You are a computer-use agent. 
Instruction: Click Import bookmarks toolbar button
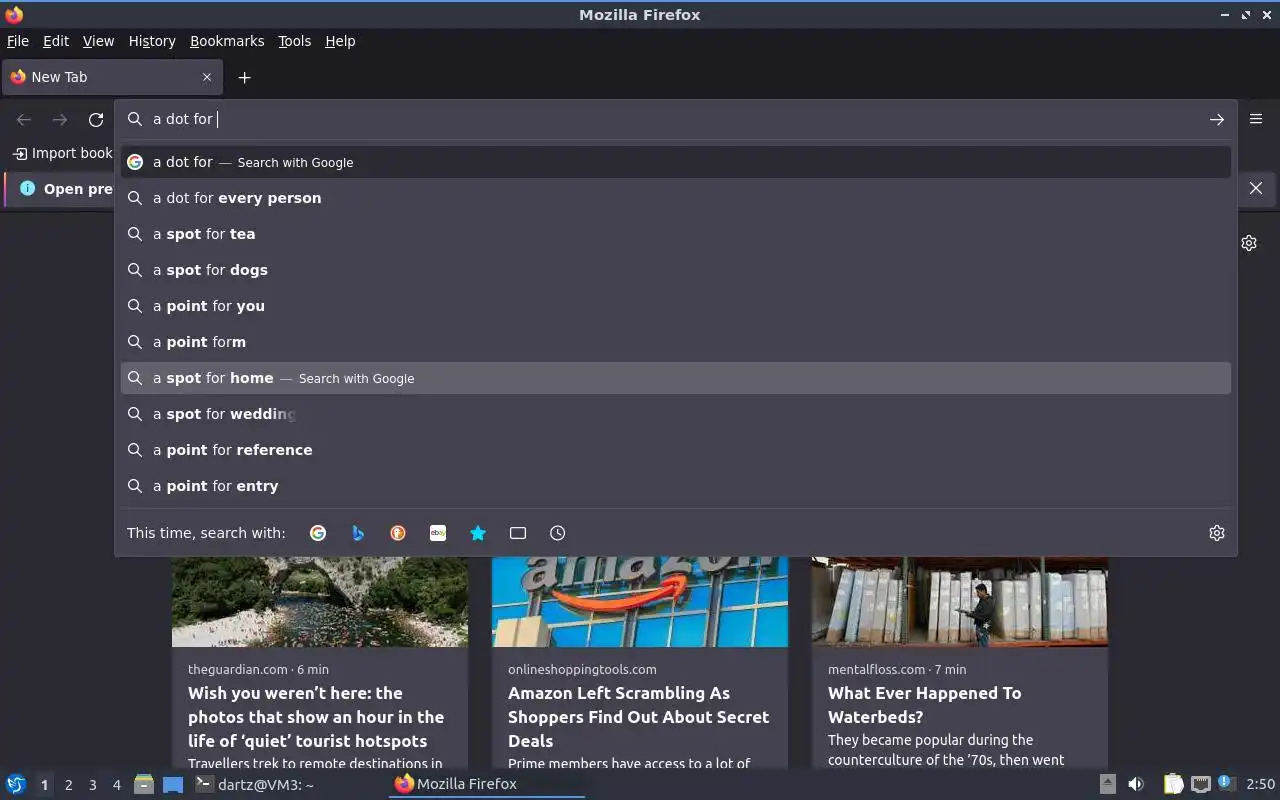(x=62, y=153)
